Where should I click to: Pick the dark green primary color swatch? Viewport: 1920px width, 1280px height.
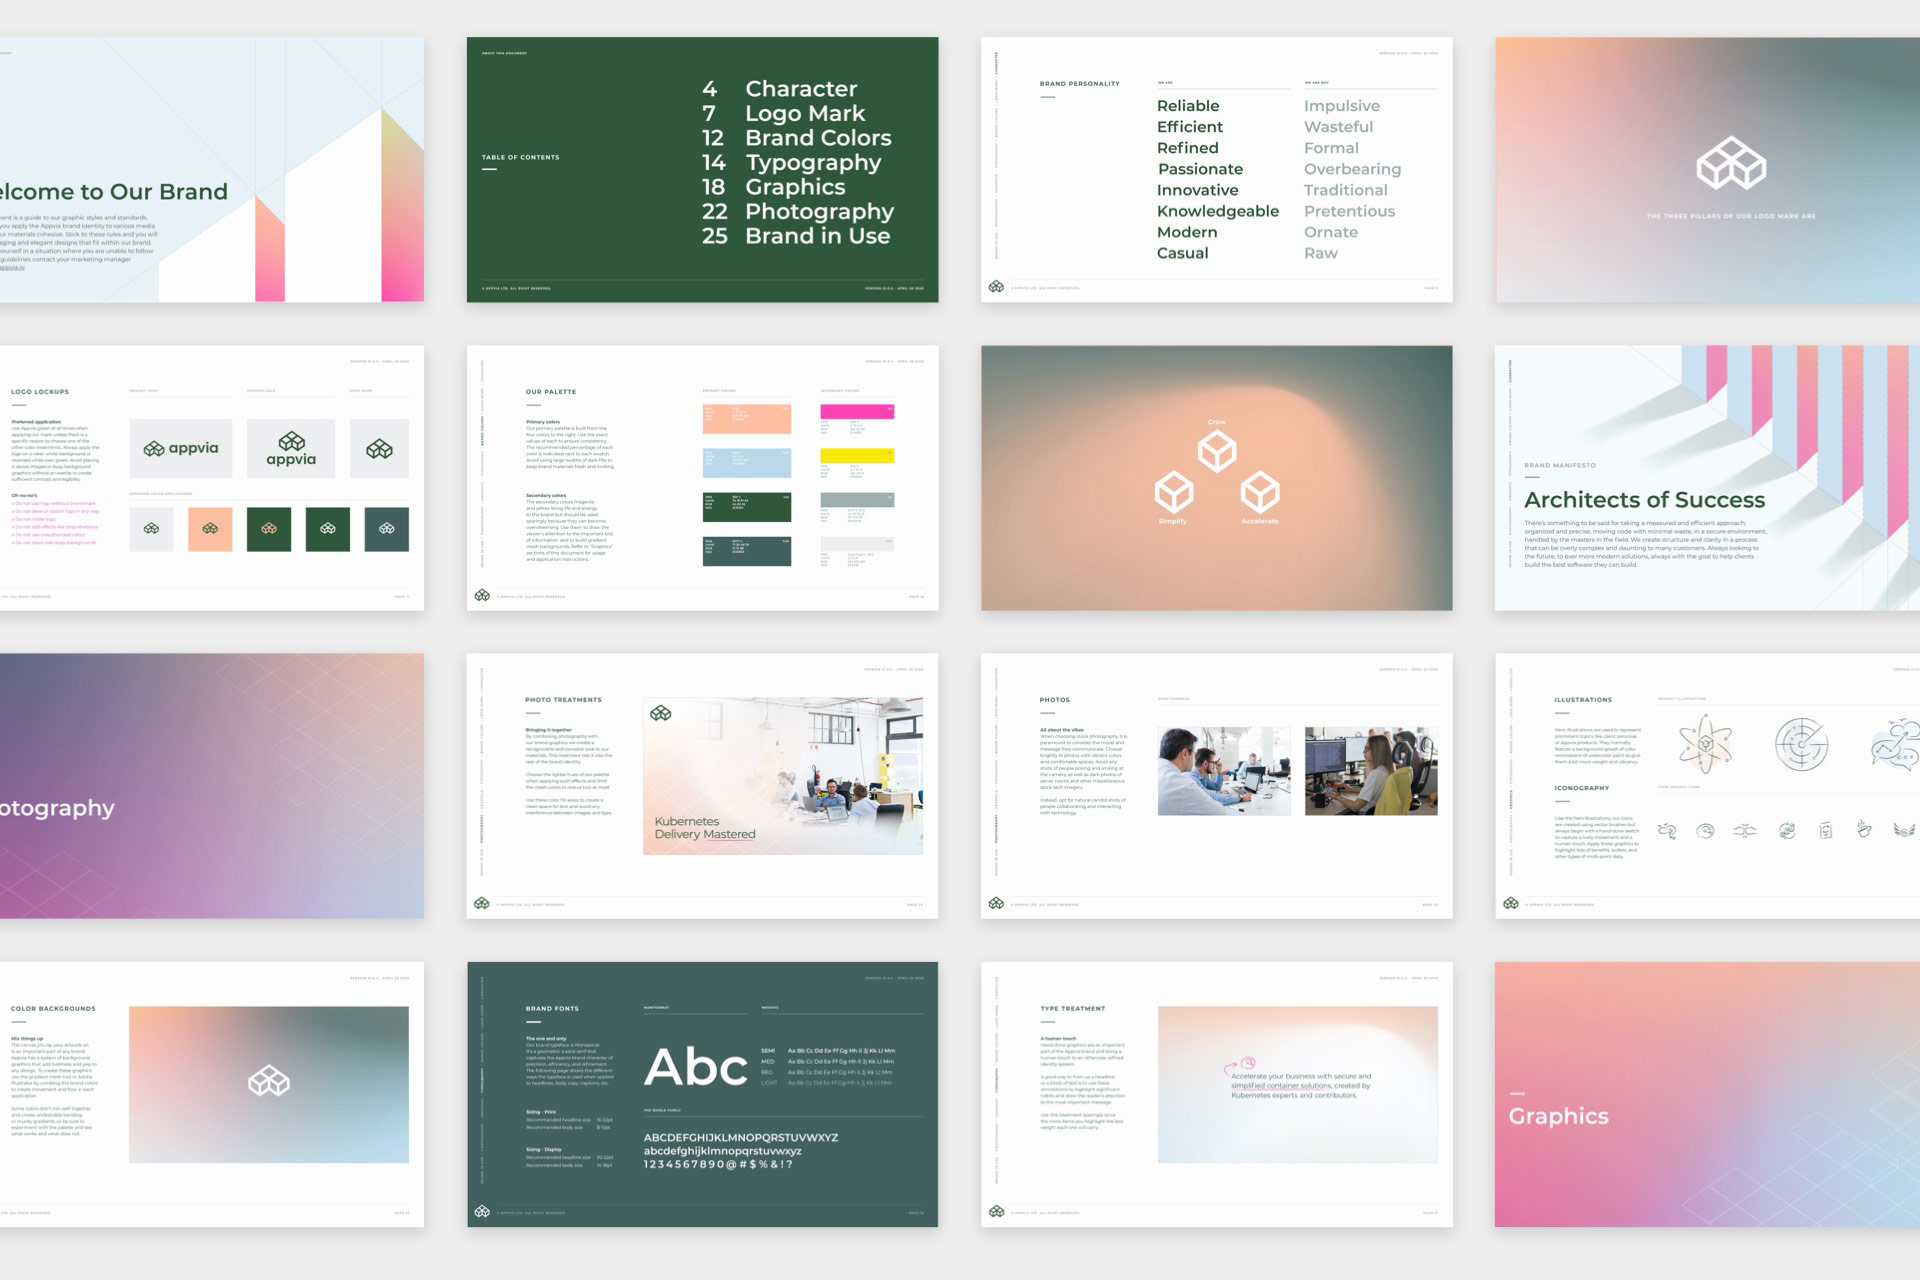tap(747, 507)
